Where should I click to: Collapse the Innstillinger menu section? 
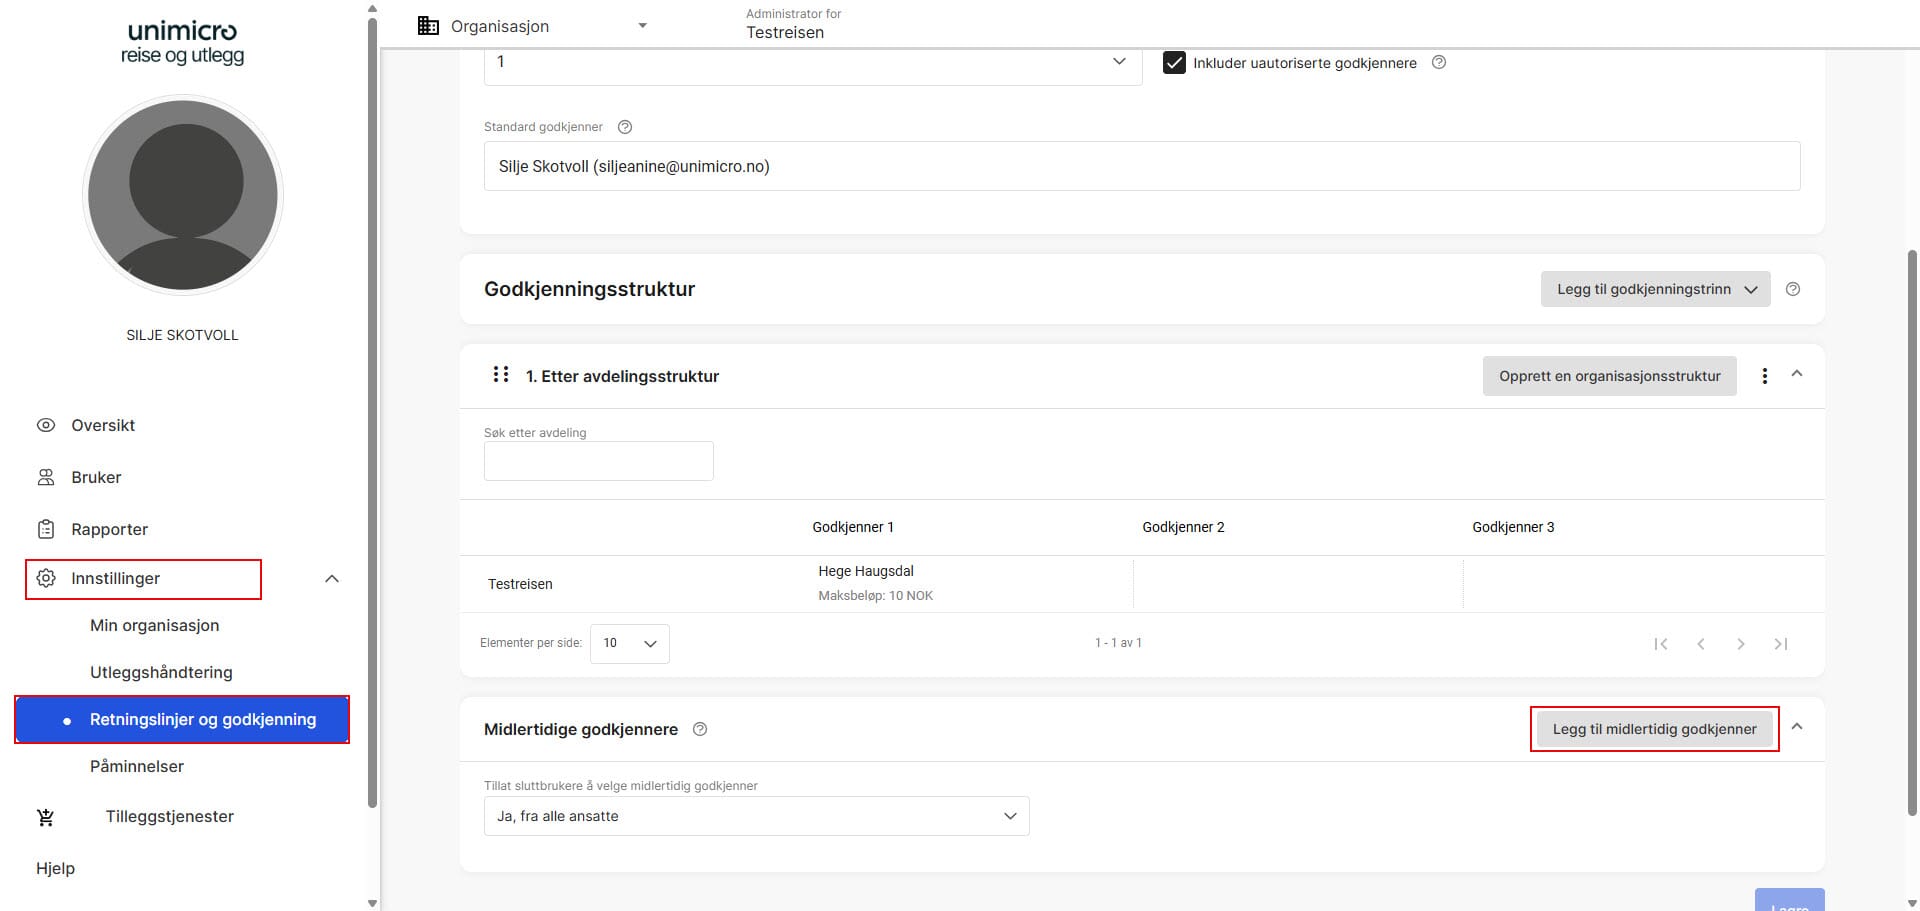[x=332, y=579]
